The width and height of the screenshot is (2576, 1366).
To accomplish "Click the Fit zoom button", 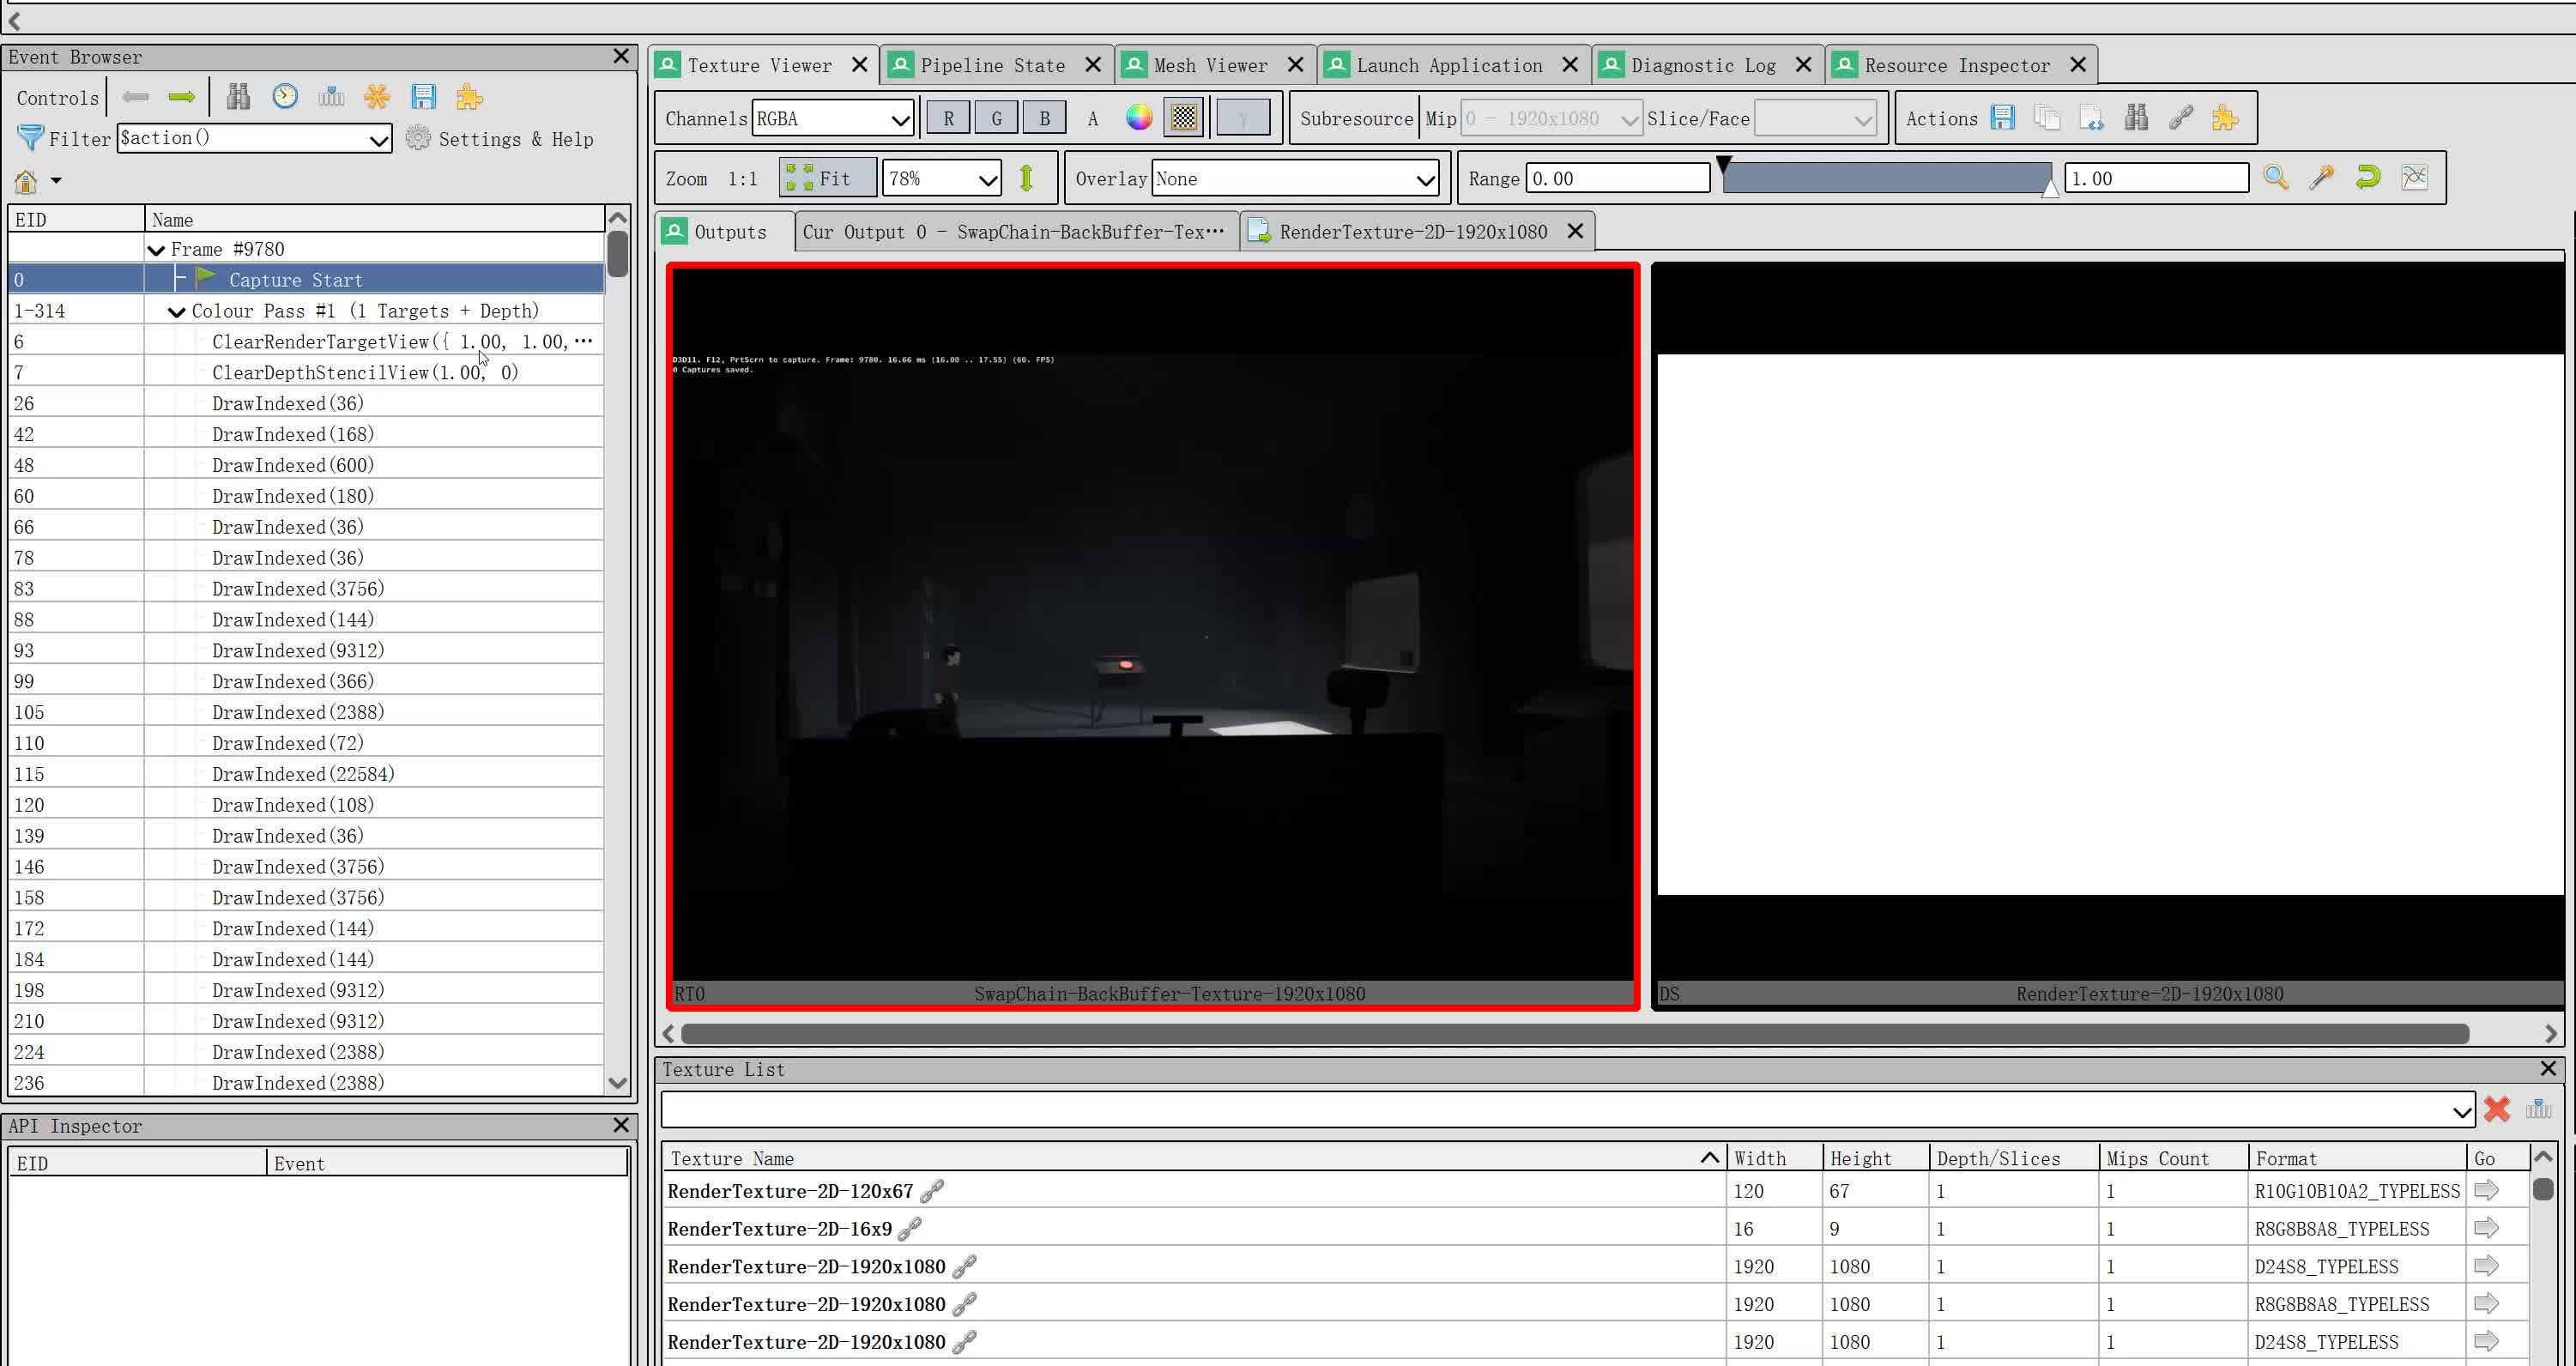I will click(x=827, y=179).
